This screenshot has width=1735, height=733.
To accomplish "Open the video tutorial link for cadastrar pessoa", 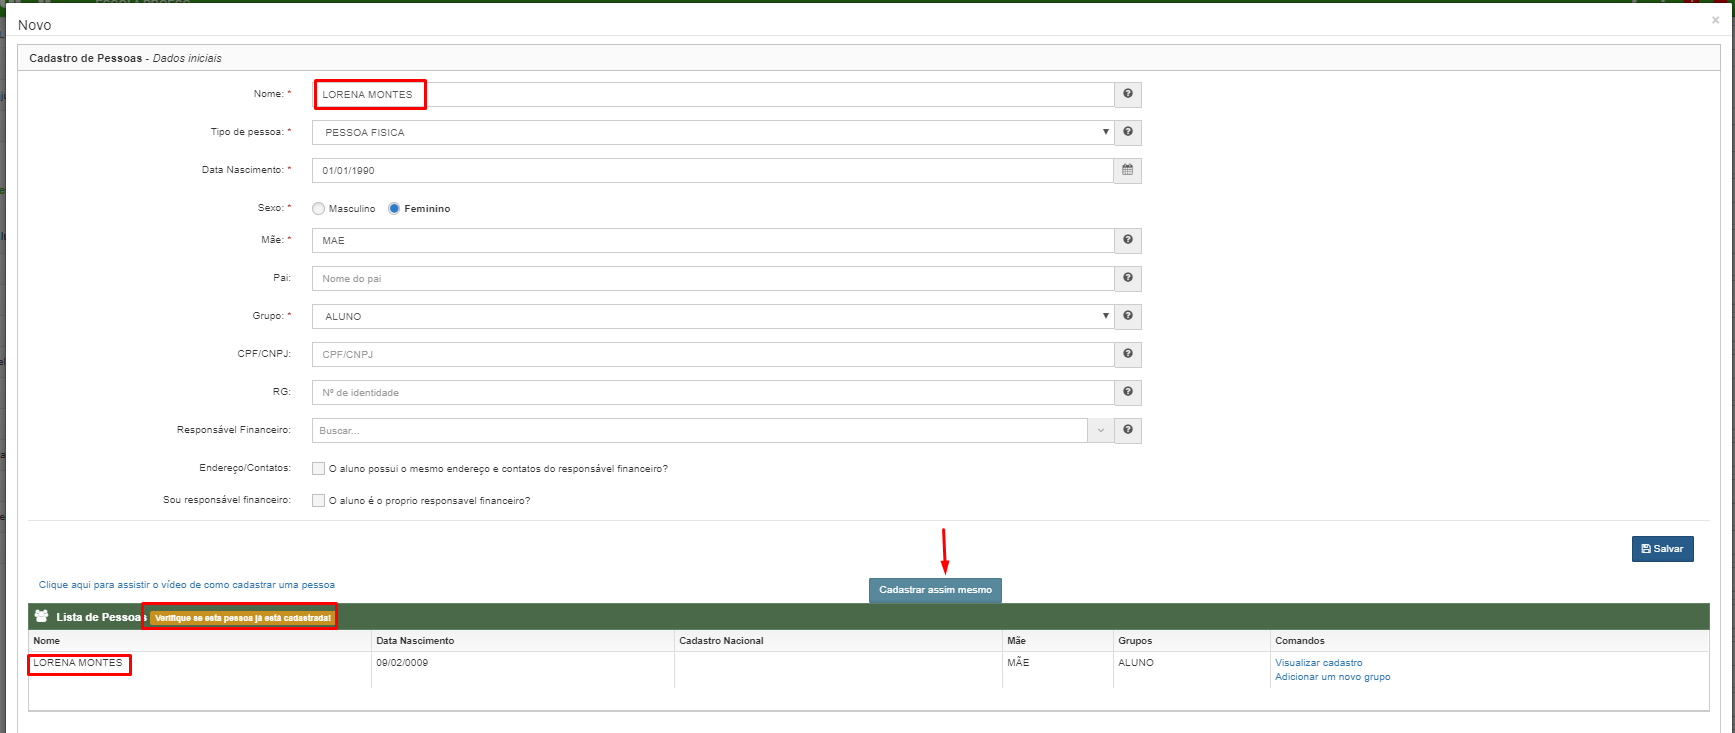I will [x=187, y=585].
